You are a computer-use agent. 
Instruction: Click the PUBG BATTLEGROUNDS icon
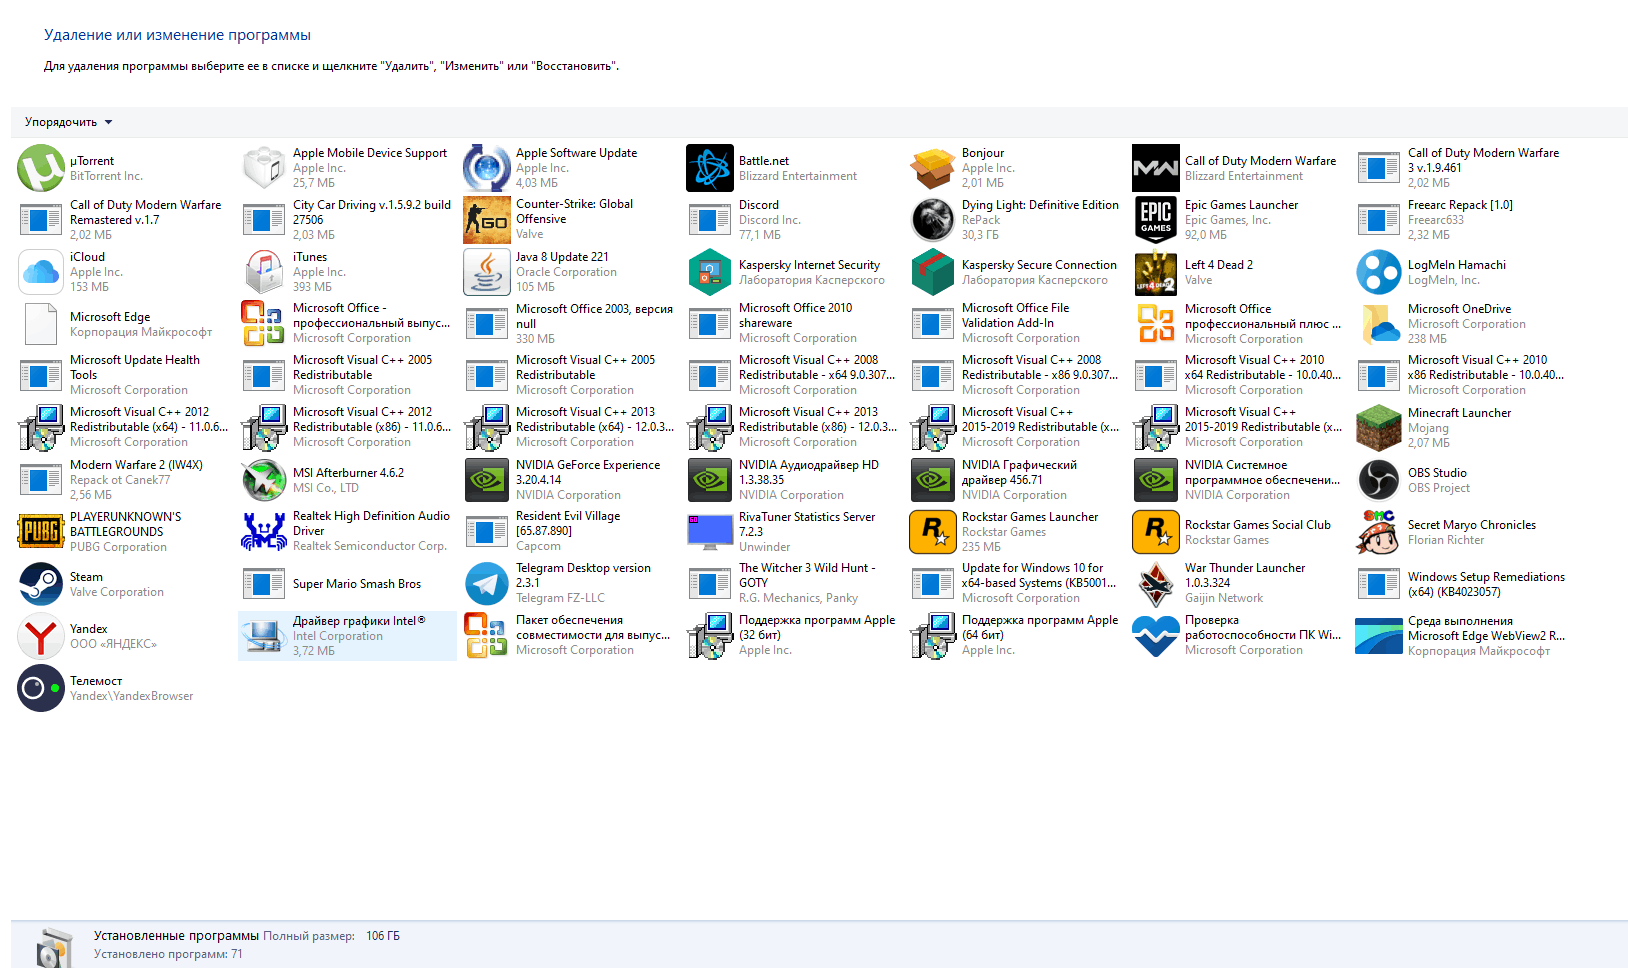(41, 532)
